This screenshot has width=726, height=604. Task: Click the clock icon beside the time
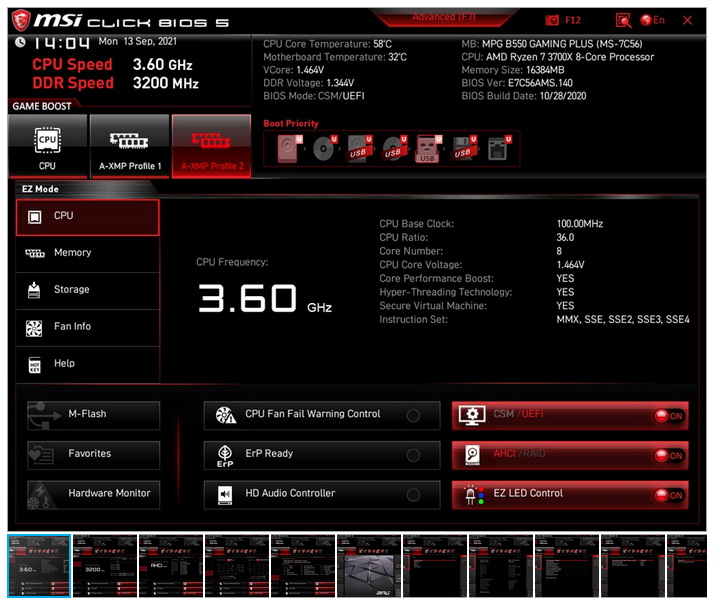(20, 43)
